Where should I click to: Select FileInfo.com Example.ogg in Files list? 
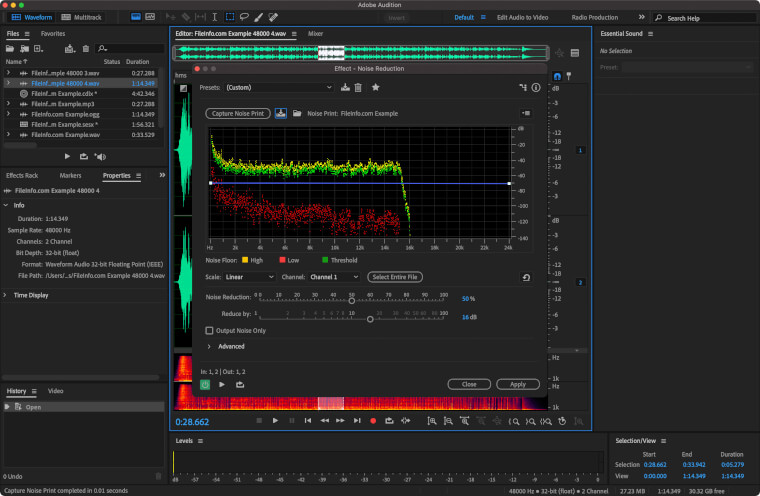pos(65,114)
